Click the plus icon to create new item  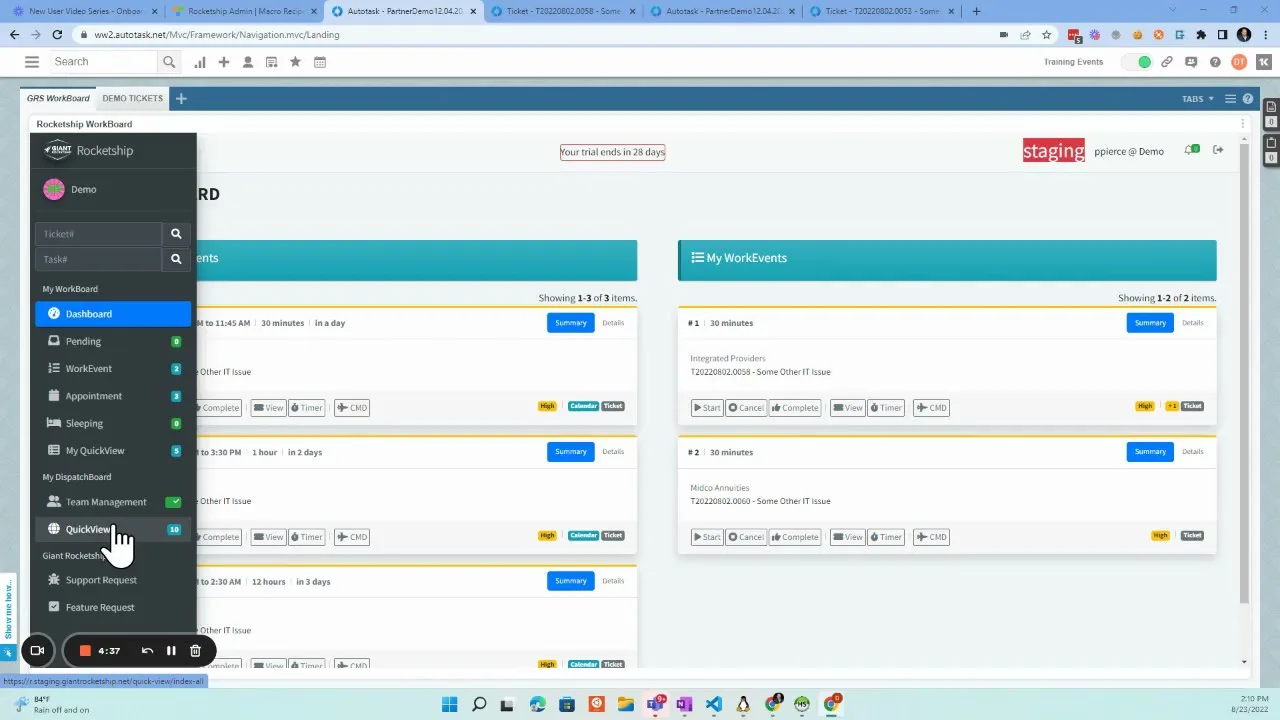[x=224, y=62]
